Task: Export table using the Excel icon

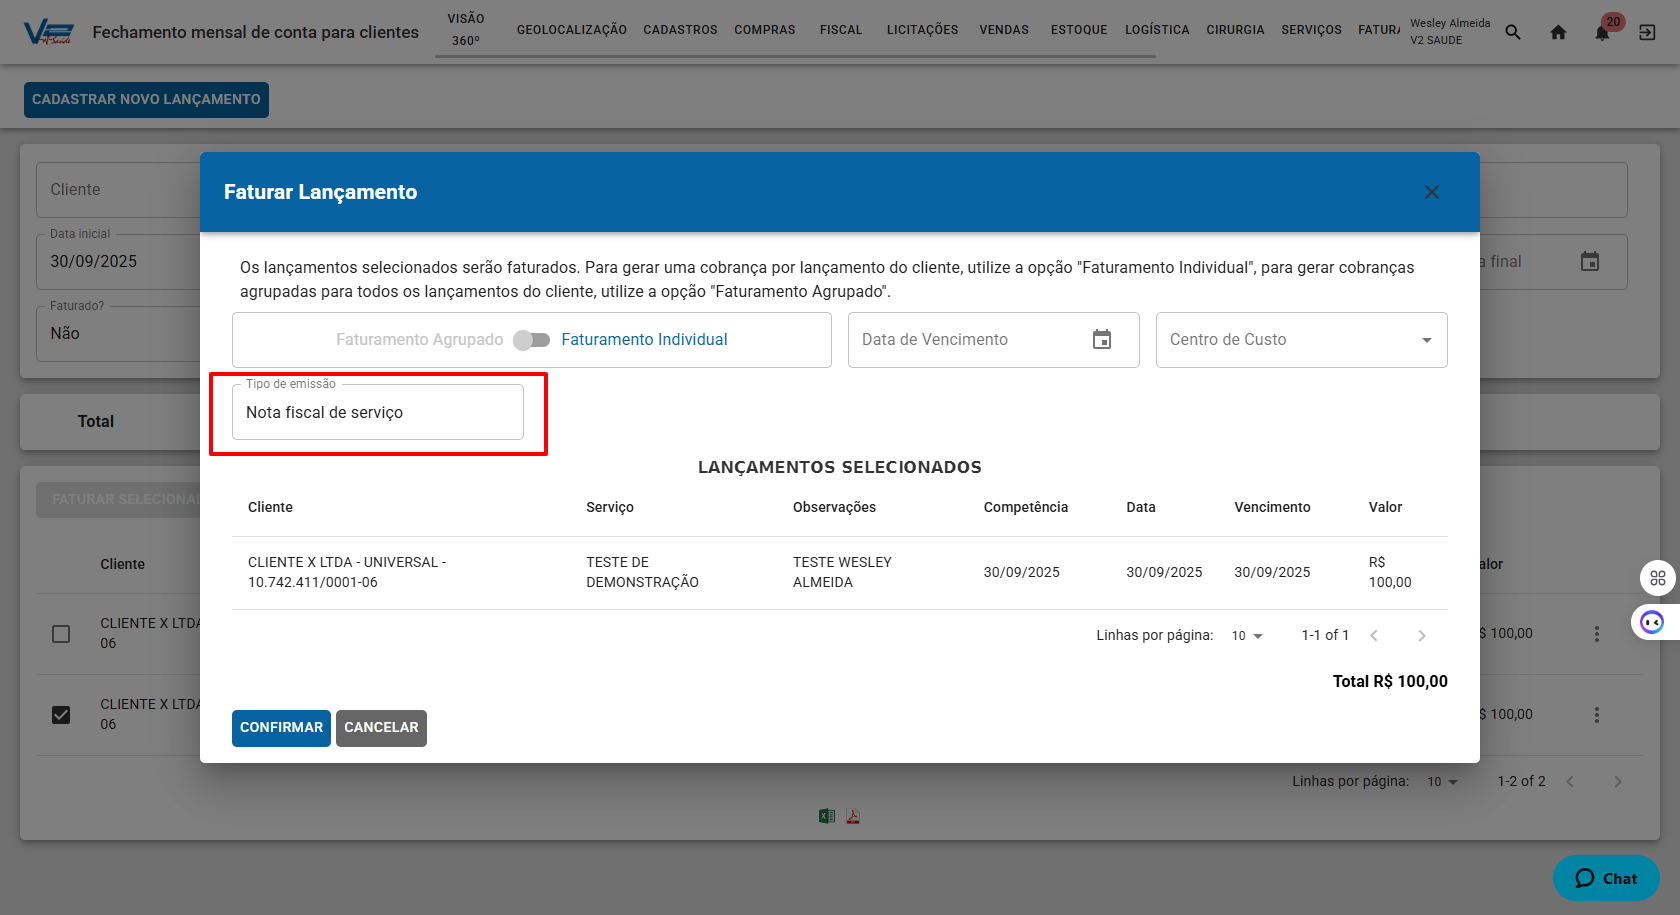Action: click(x=827, y=816)
